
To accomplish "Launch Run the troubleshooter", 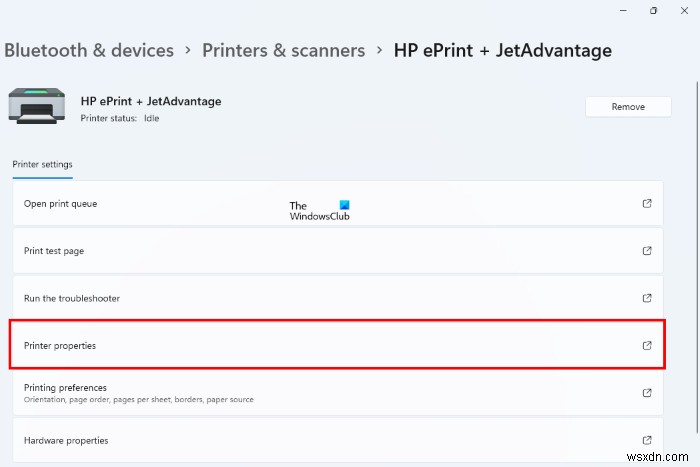I will 338,298.
